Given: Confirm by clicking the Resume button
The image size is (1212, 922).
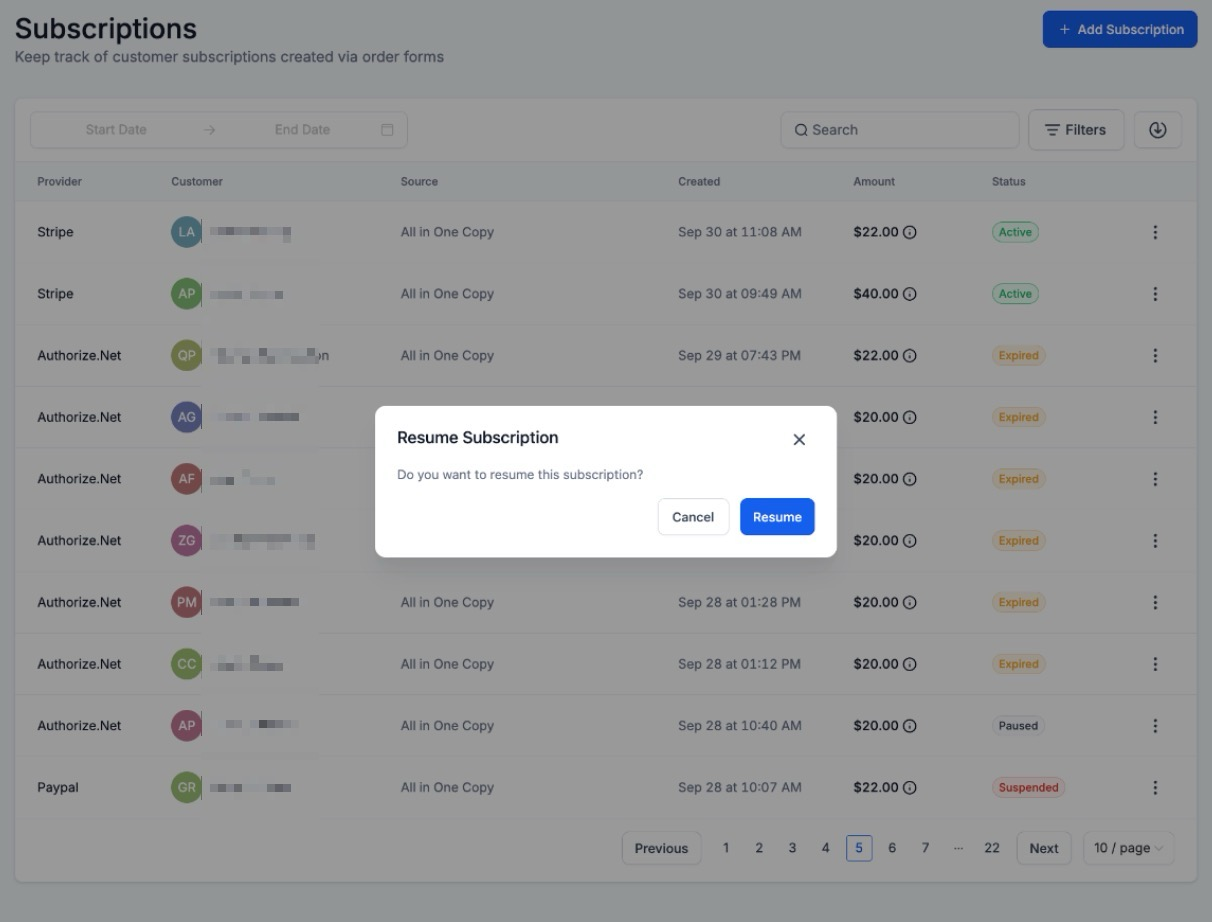Looking at the screenshot, I should pyautogui.click(x=777, y=517).
